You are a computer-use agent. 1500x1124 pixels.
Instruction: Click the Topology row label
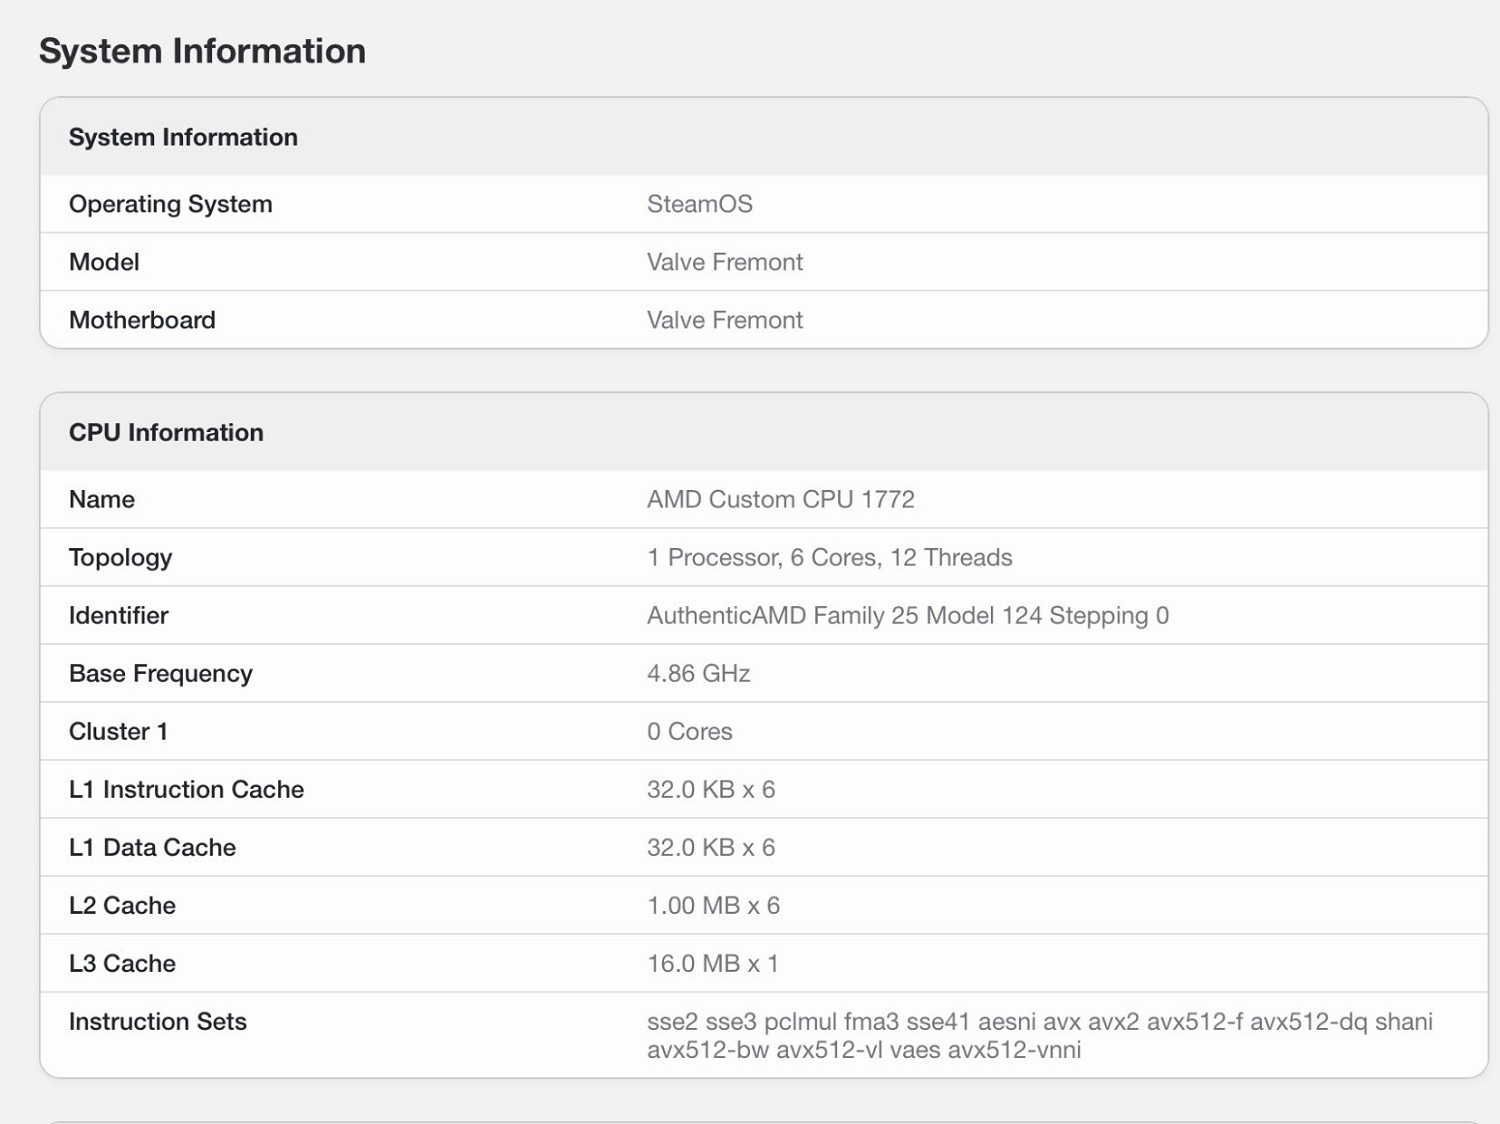[120, 558]
